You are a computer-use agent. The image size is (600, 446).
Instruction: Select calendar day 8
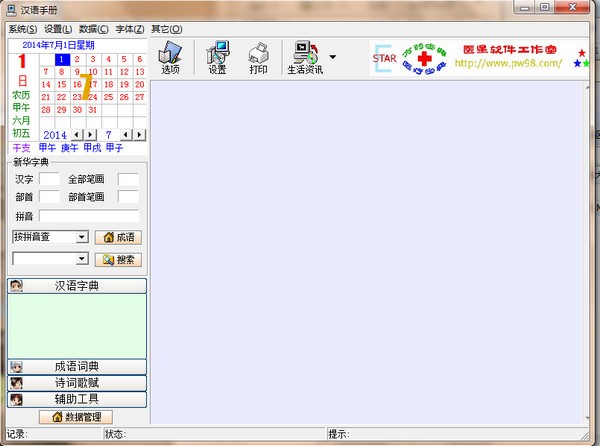tap(62, 72)
